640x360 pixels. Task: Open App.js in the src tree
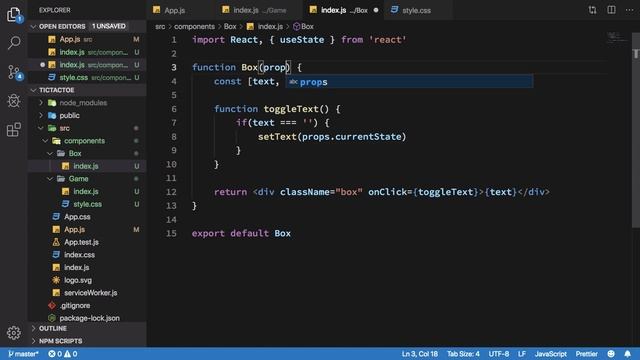87,229
